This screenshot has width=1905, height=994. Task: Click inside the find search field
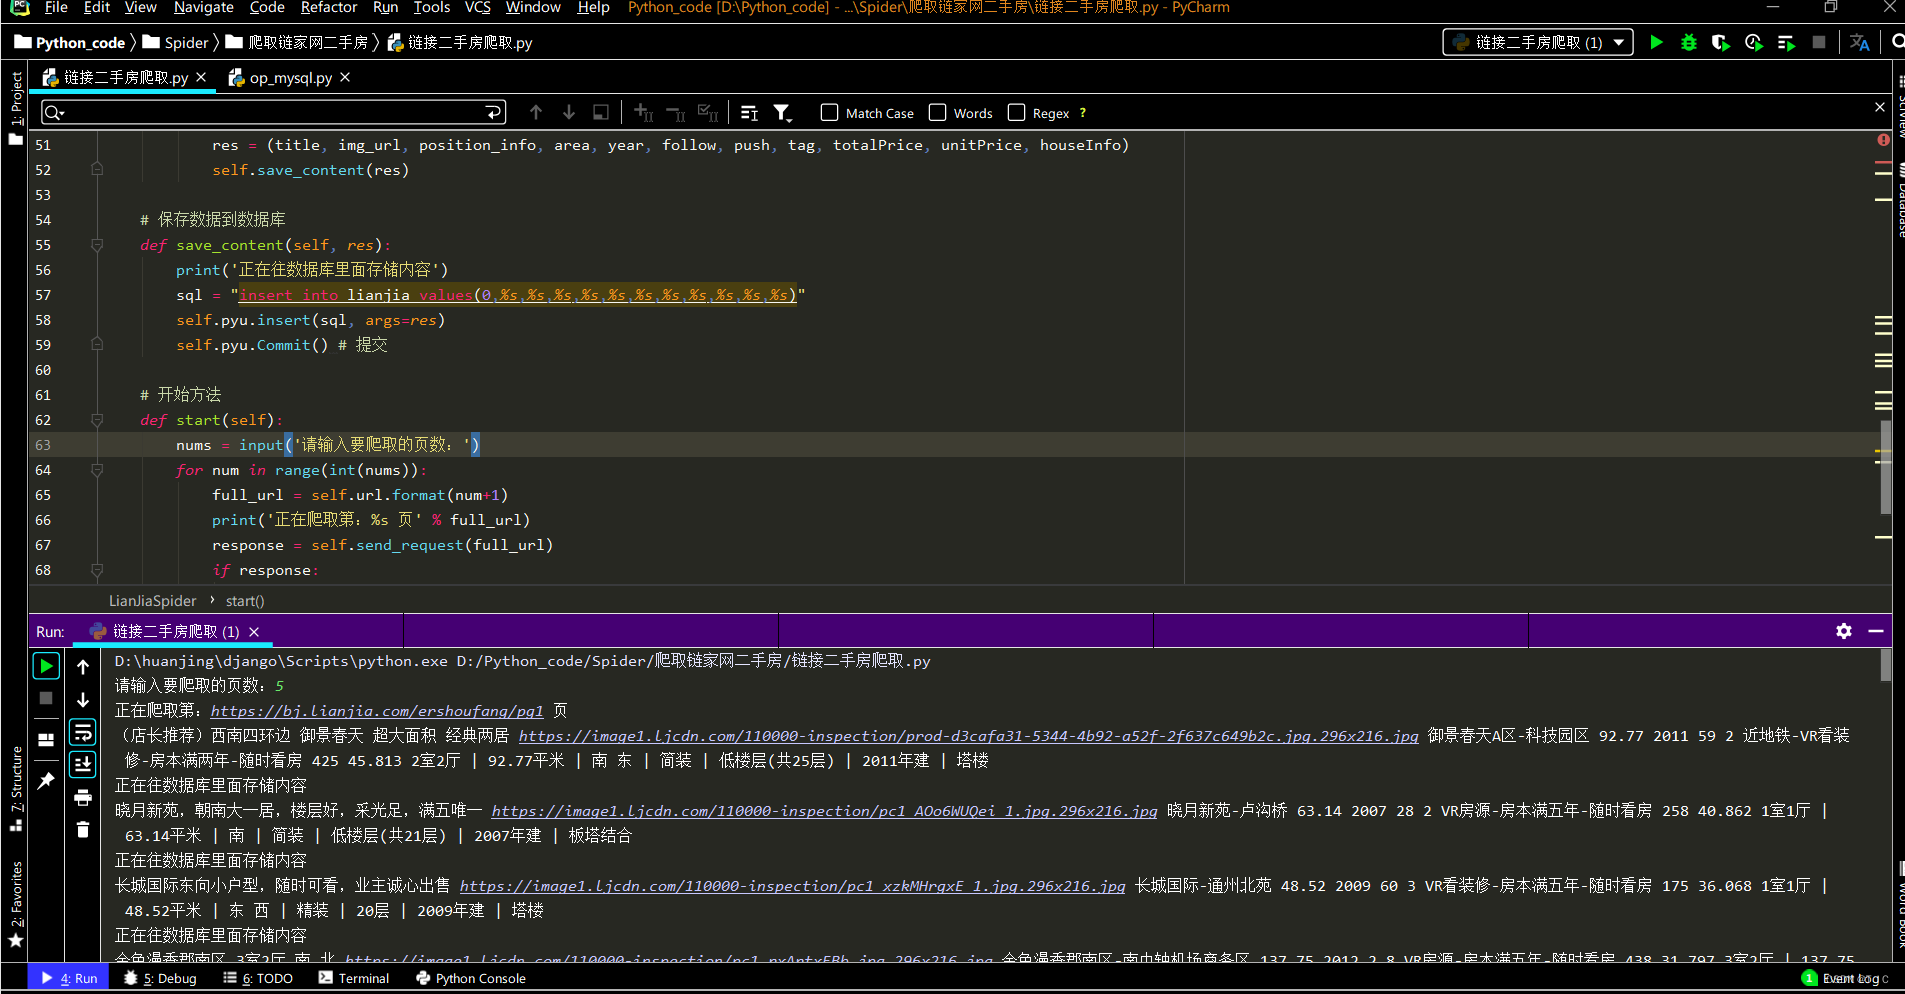point(275,113)
